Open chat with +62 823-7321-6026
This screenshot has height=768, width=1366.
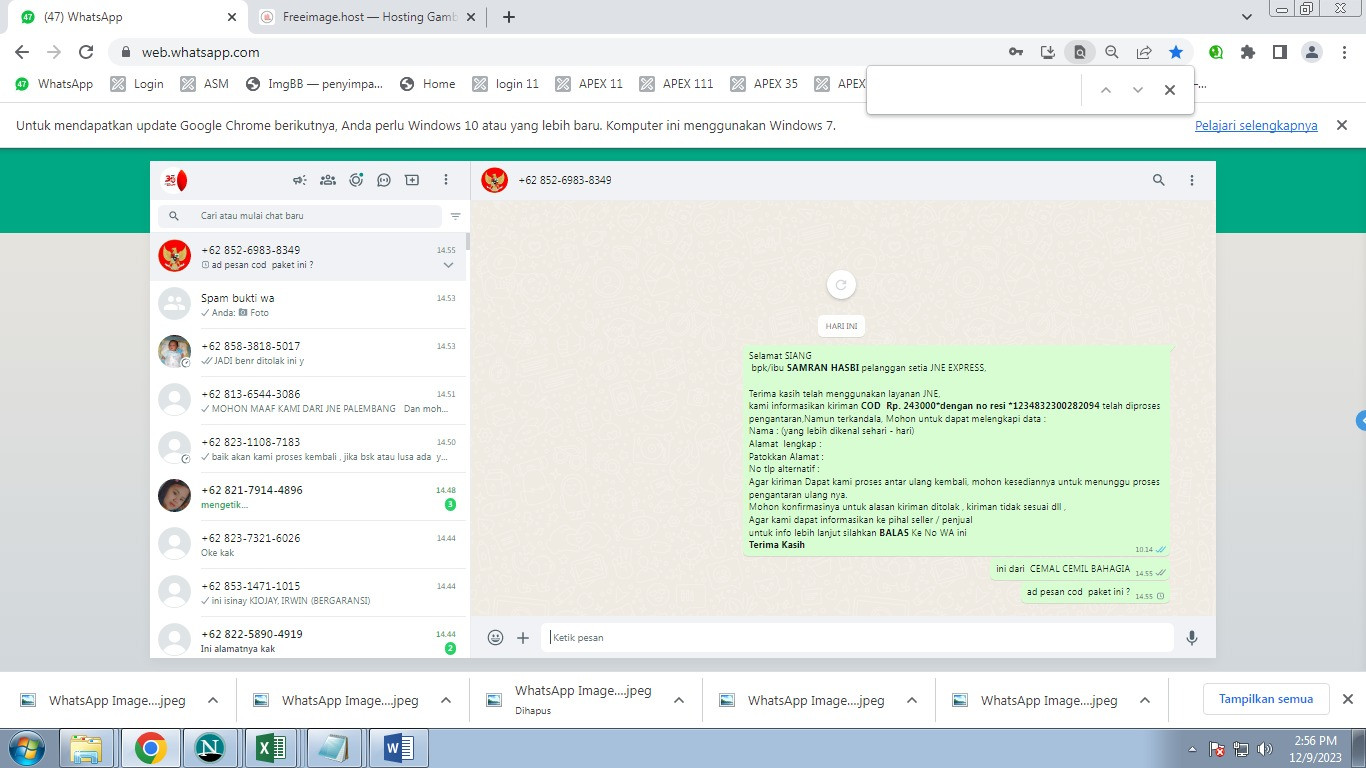(308, 545)
